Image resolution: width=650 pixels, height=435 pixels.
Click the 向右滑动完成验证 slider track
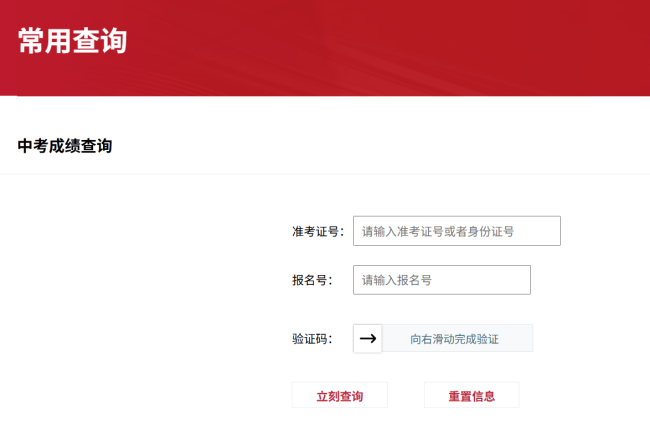tap(455, 339)
